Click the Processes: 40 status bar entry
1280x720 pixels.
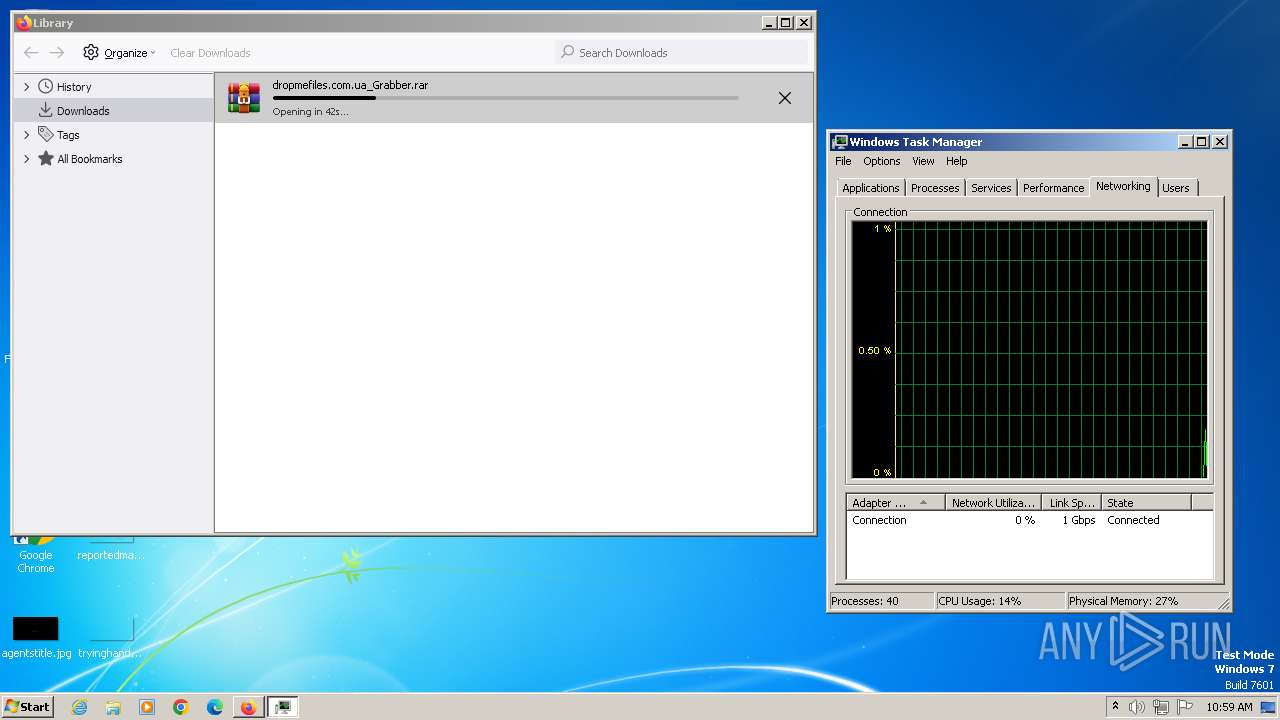[881, 601]
